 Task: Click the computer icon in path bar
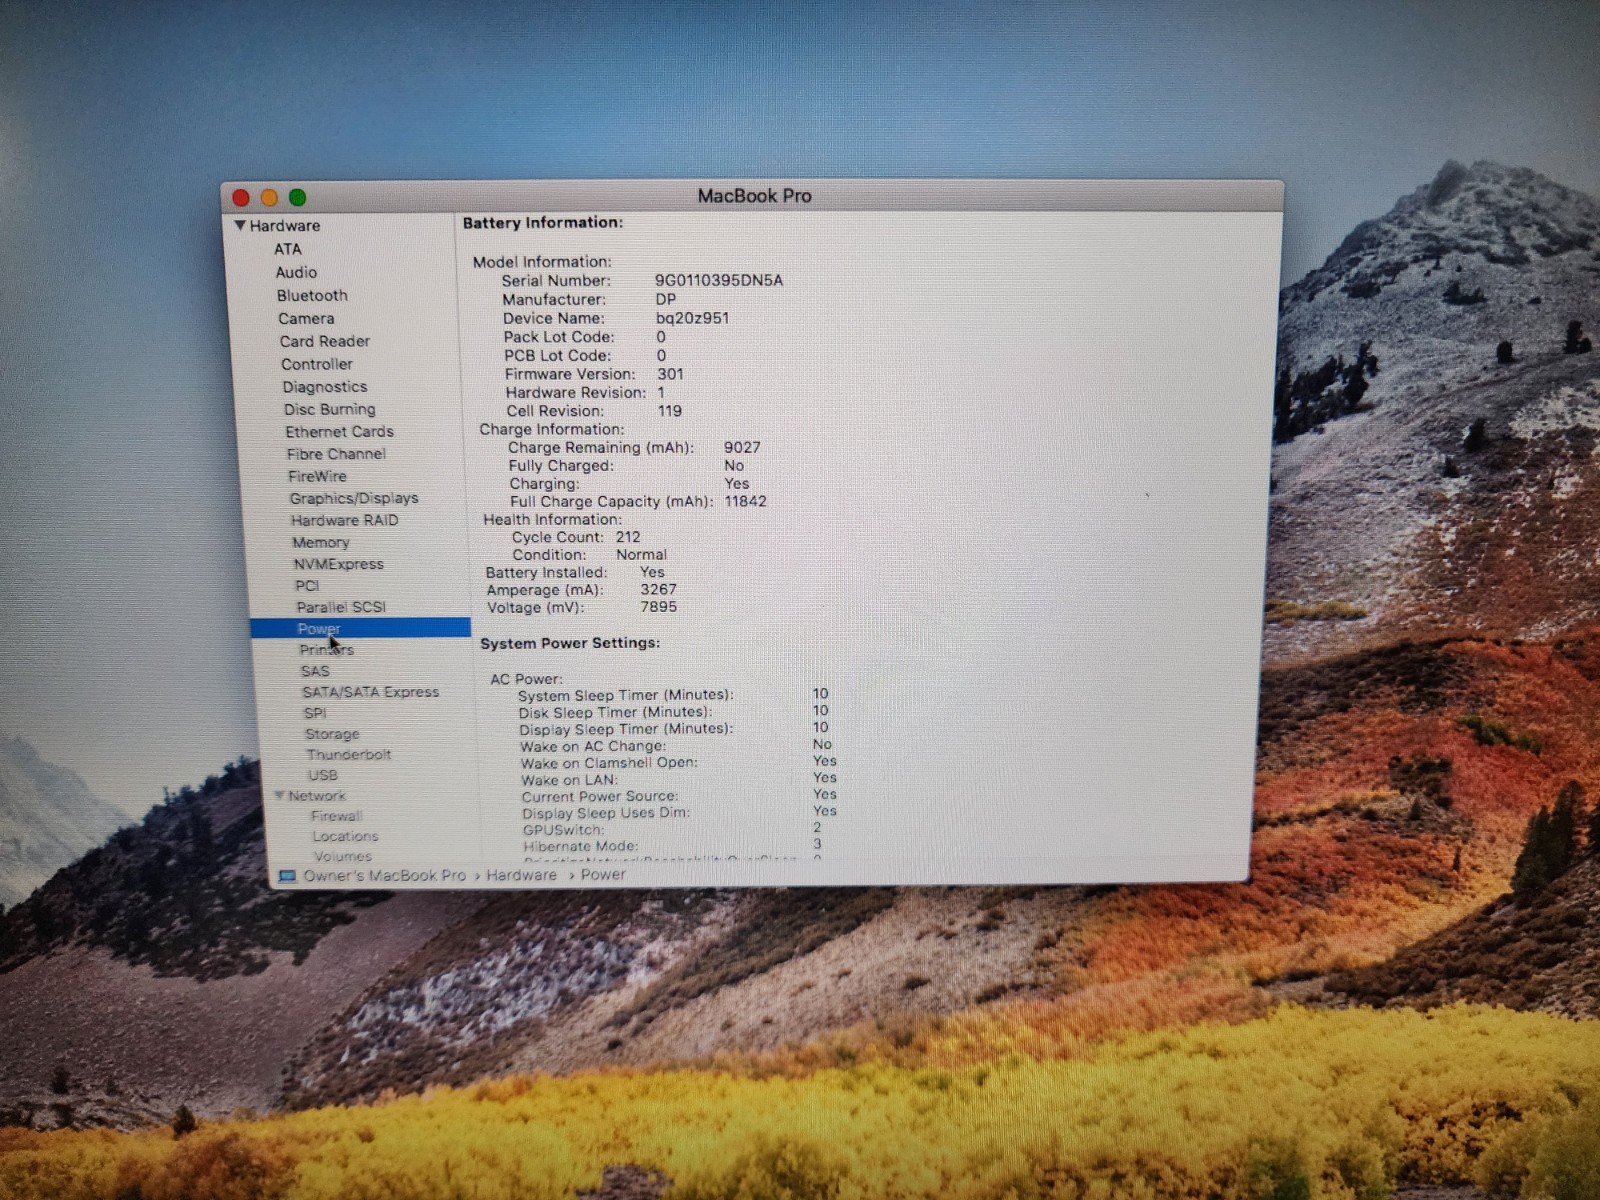[288, 876]
